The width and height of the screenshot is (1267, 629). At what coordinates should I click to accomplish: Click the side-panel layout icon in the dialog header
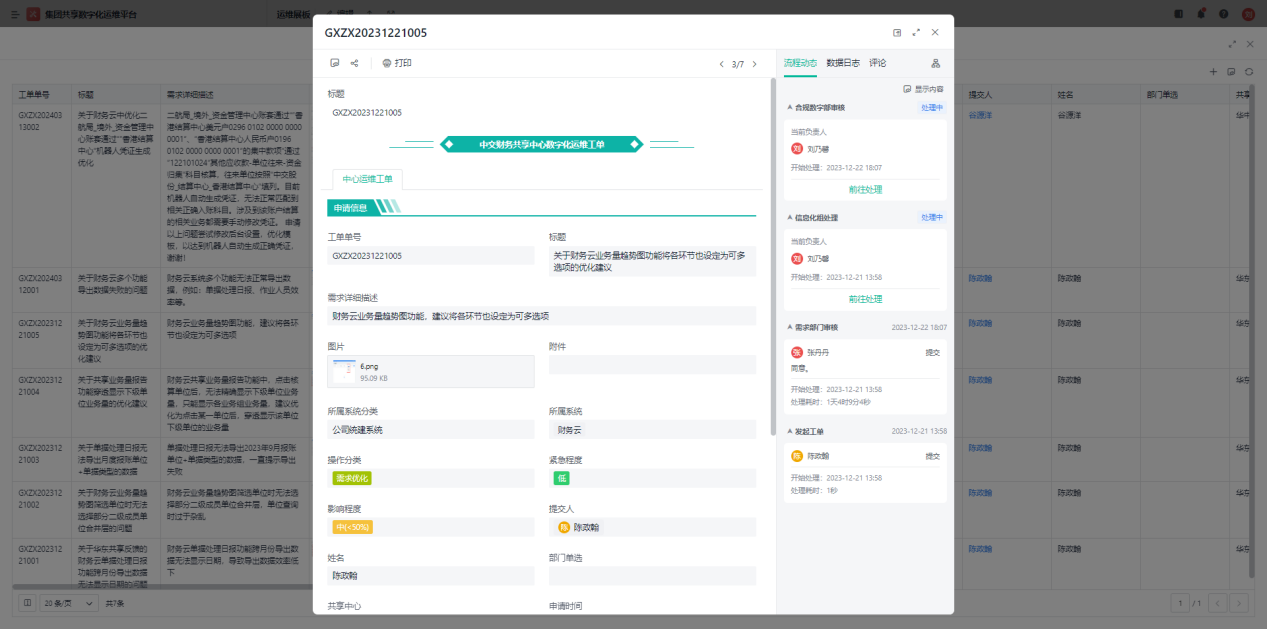[897, 33]
